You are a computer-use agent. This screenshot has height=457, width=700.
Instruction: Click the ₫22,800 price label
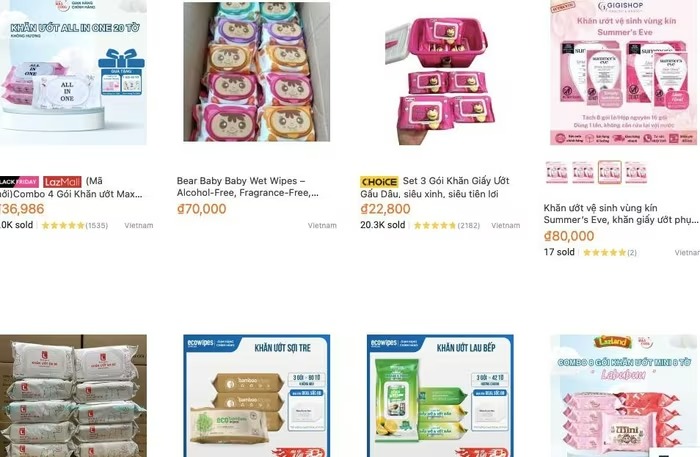385,209
